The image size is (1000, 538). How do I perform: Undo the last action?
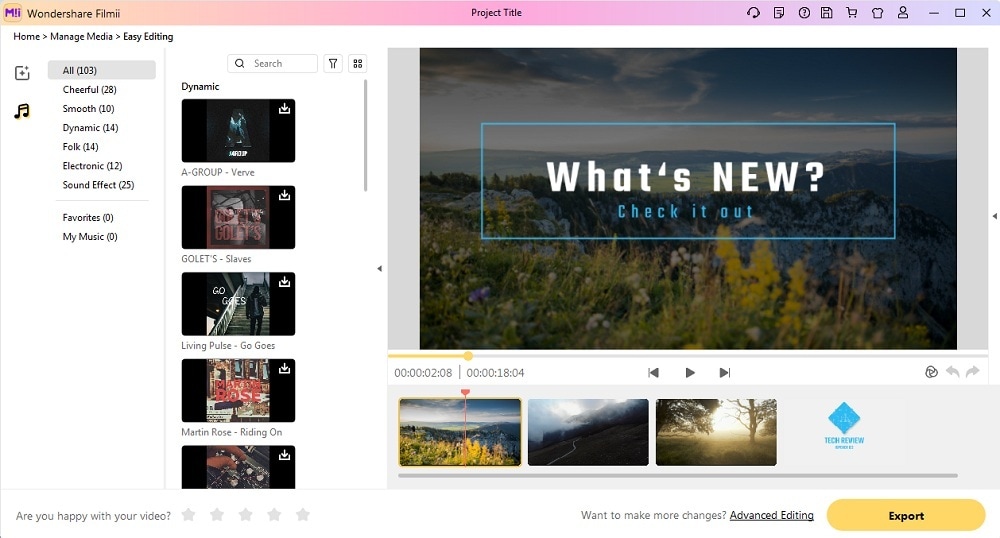952,372
